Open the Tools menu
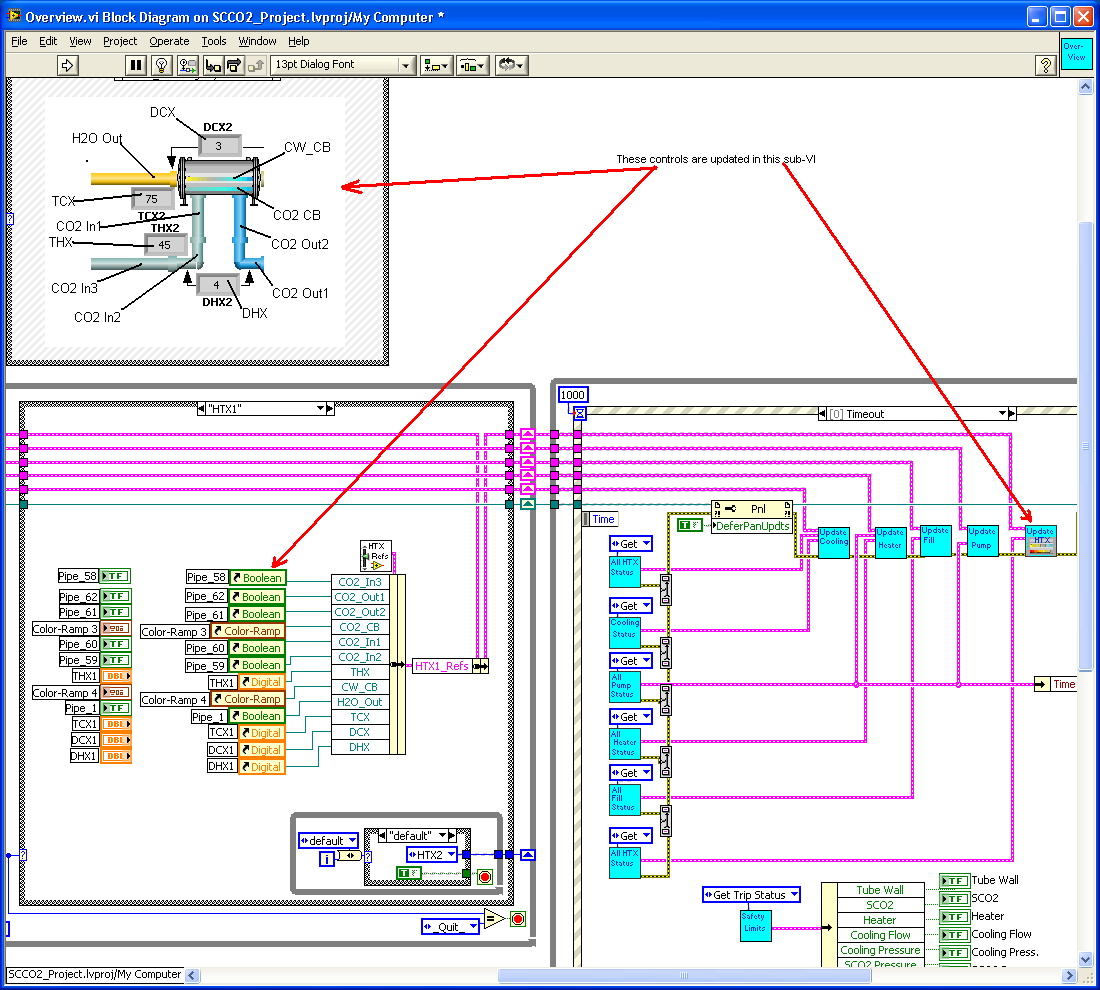This screenshot has width=1100, height=990. pyautogui.click(x=214, y=41)
